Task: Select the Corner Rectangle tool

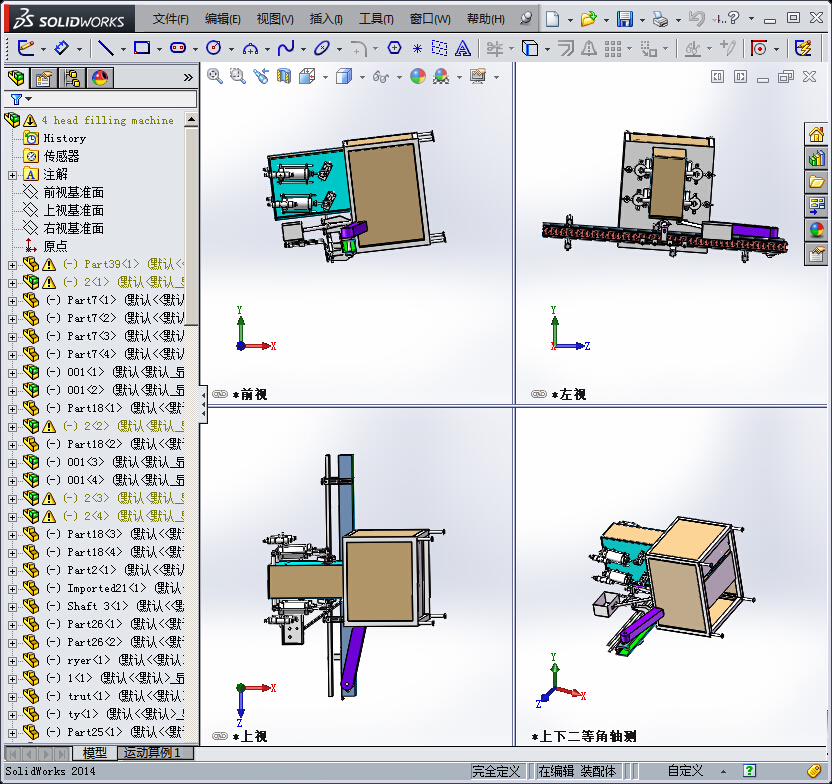Action: tap(142, 48)
